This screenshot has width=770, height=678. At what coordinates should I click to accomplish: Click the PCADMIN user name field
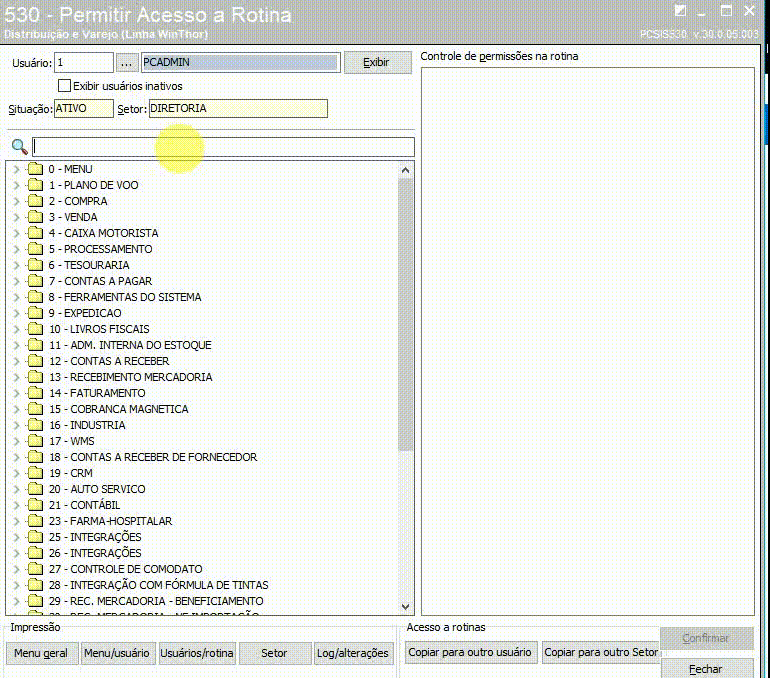[x=241, y=63]
